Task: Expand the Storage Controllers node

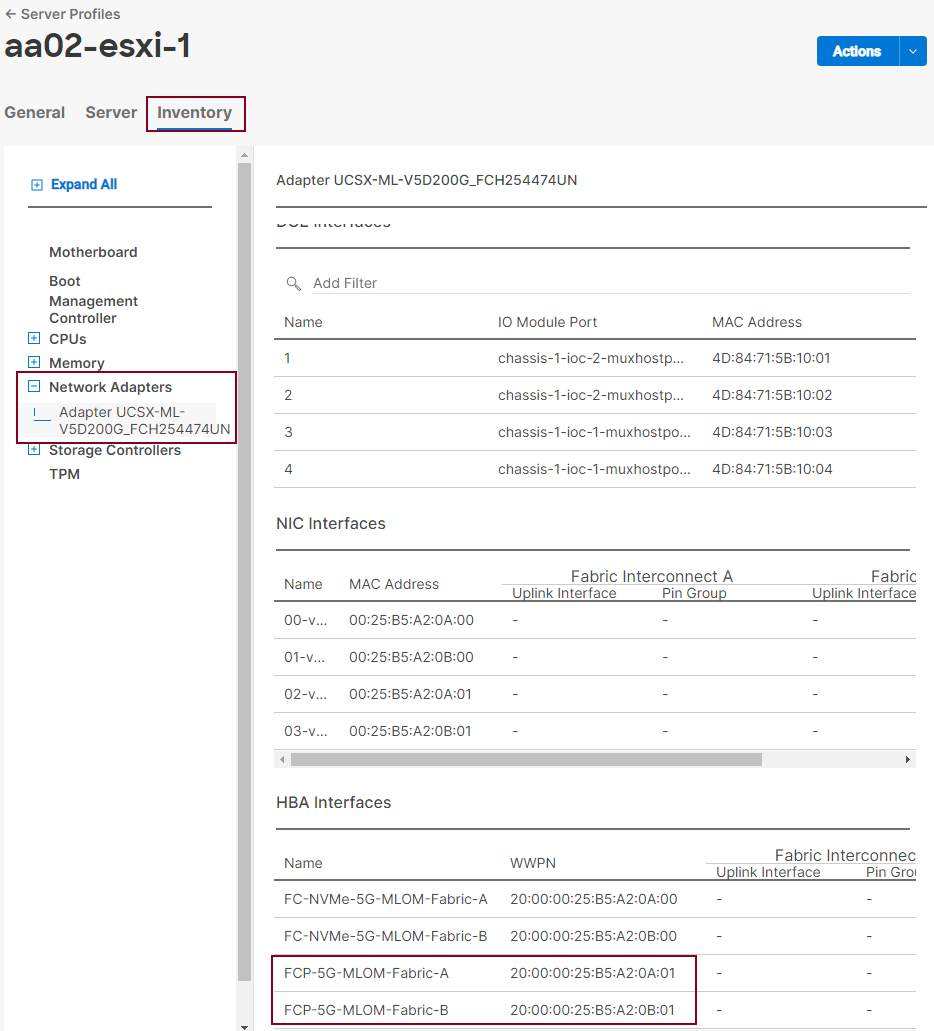Action: [x=34, y=450]
